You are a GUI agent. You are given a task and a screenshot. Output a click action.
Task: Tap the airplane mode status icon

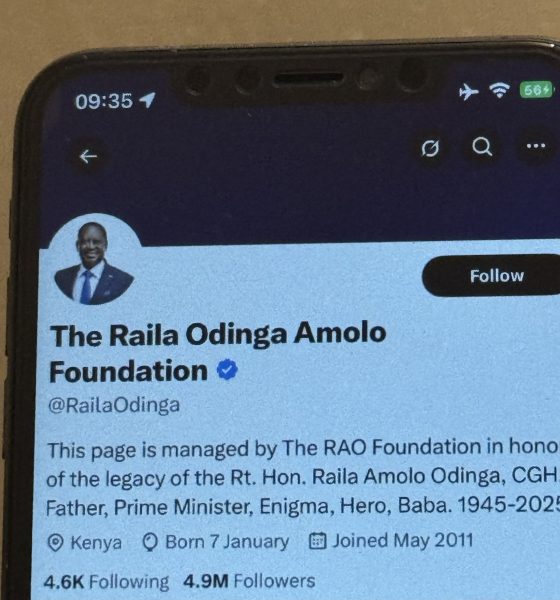[468, 92]
